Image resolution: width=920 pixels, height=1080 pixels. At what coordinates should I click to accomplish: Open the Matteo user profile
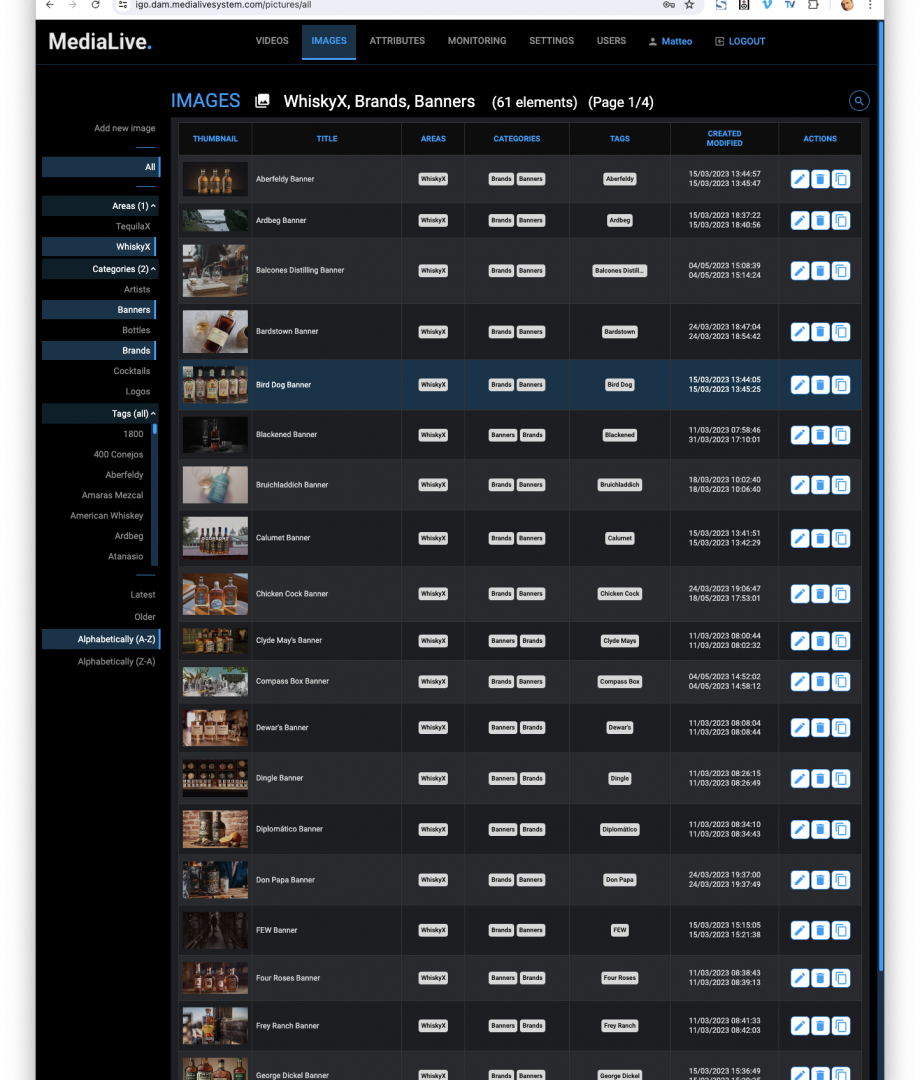[x=671, y=42]
